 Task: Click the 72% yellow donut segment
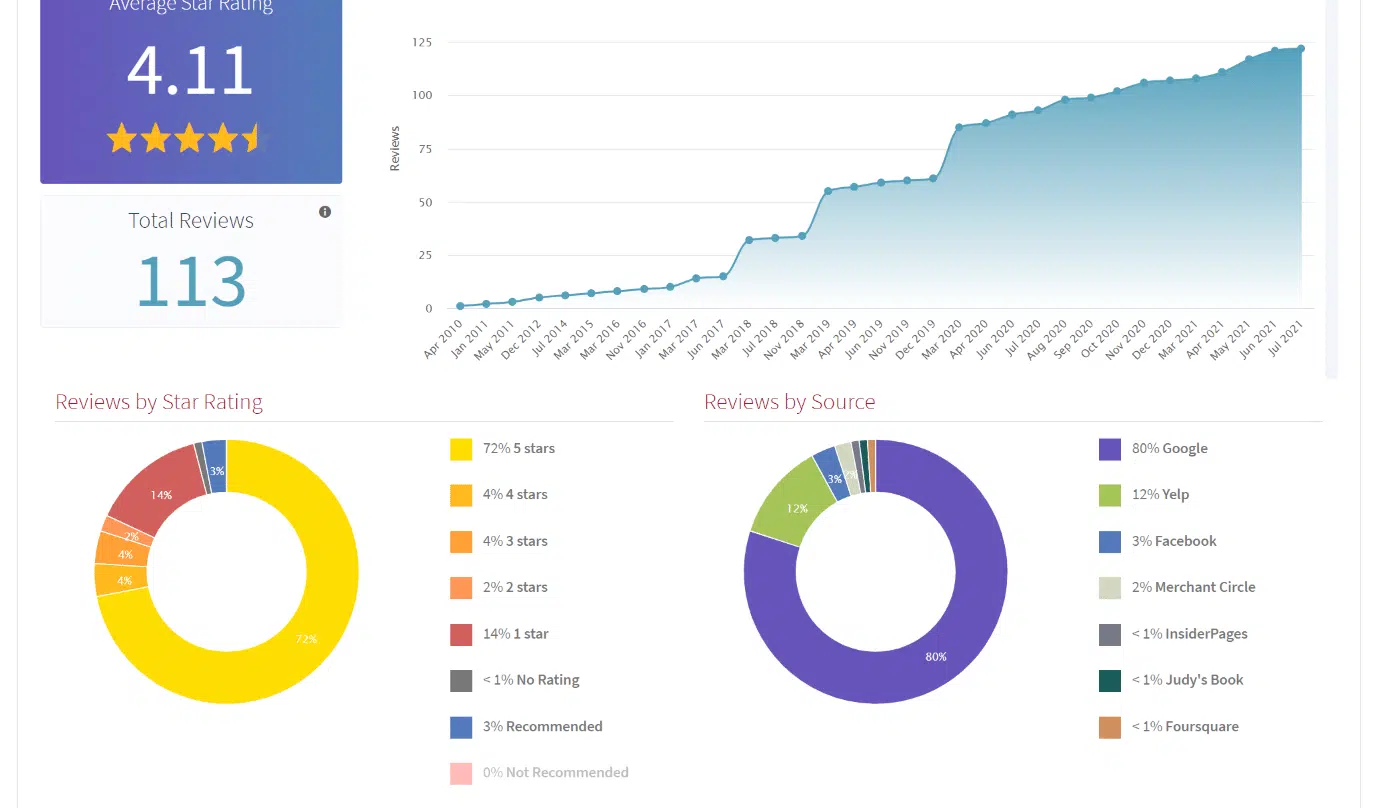[305, 638]
